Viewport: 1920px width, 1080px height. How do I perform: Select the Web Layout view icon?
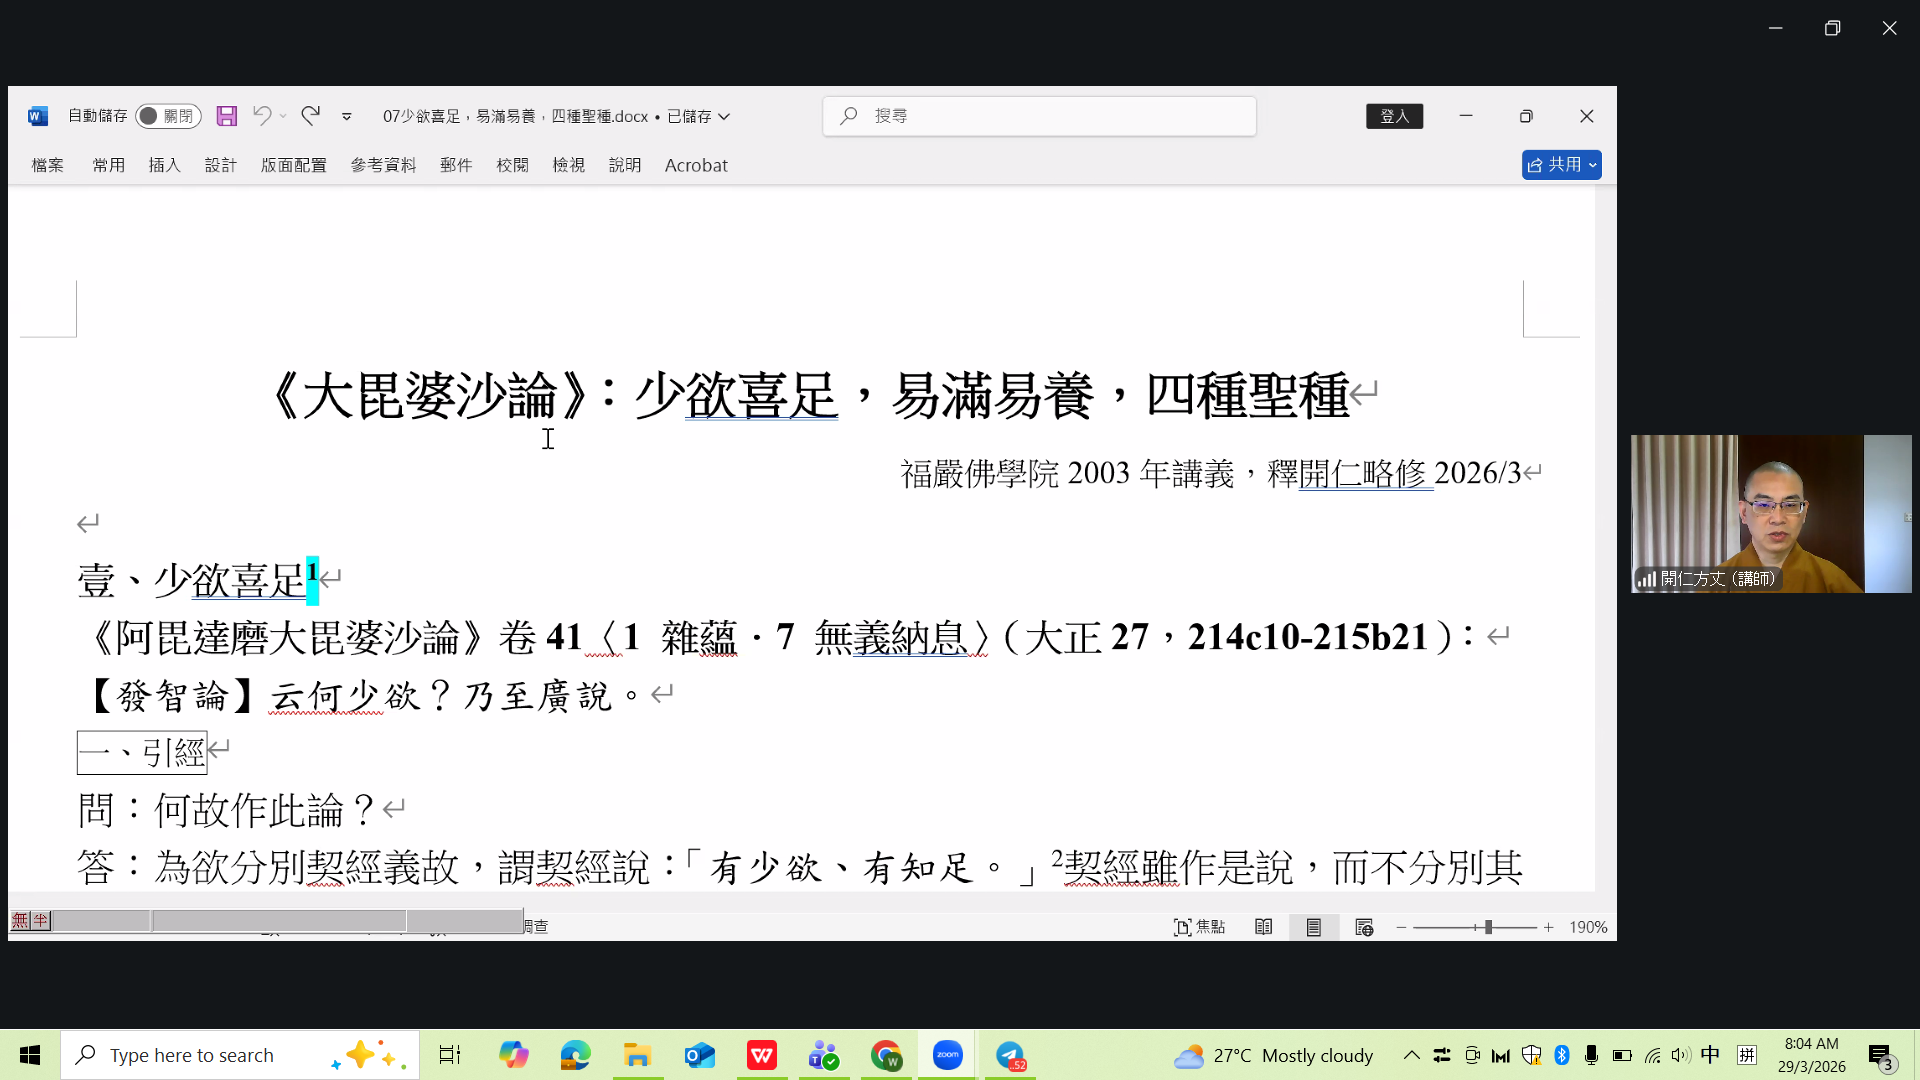pyautogui.click(x=1364, y=927)
